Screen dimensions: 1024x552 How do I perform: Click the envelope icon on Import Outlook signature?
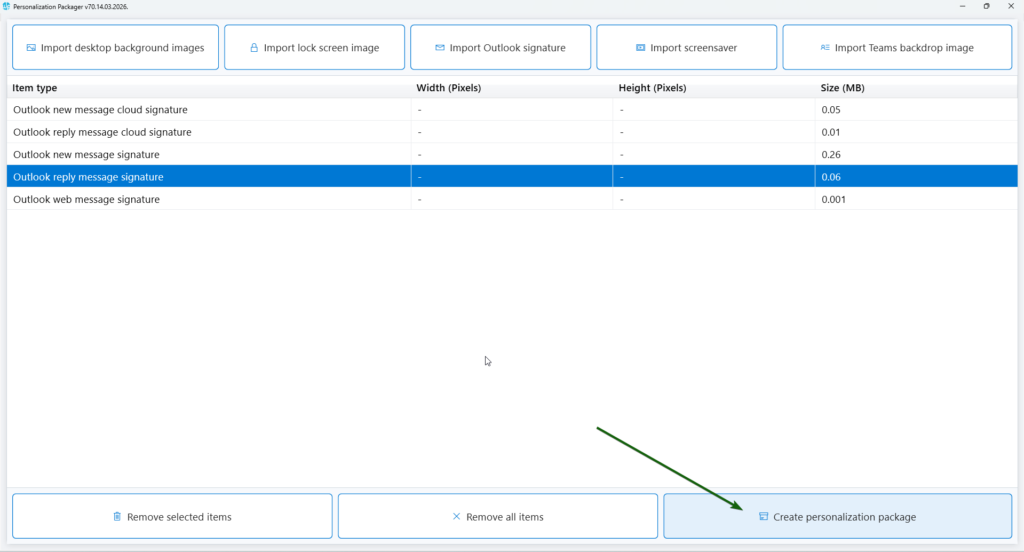(440, 48)
